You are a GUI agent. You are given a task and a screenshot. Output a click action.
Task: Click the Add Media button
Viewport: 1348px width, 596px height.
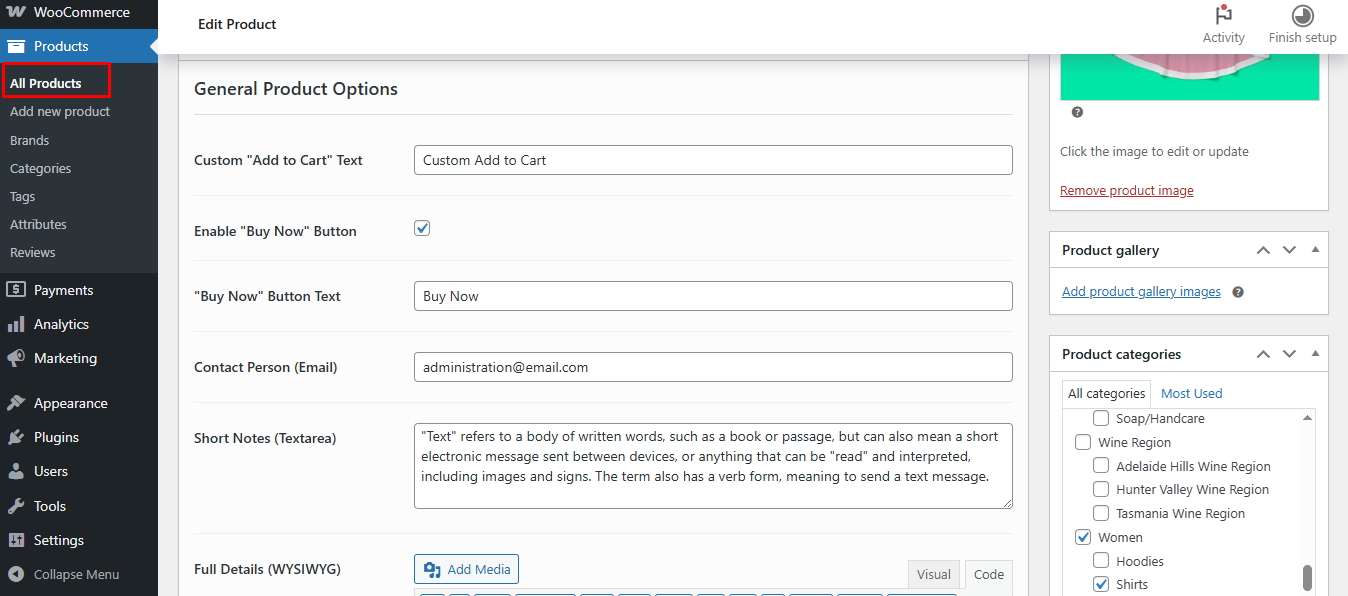(x=466, y=569)
